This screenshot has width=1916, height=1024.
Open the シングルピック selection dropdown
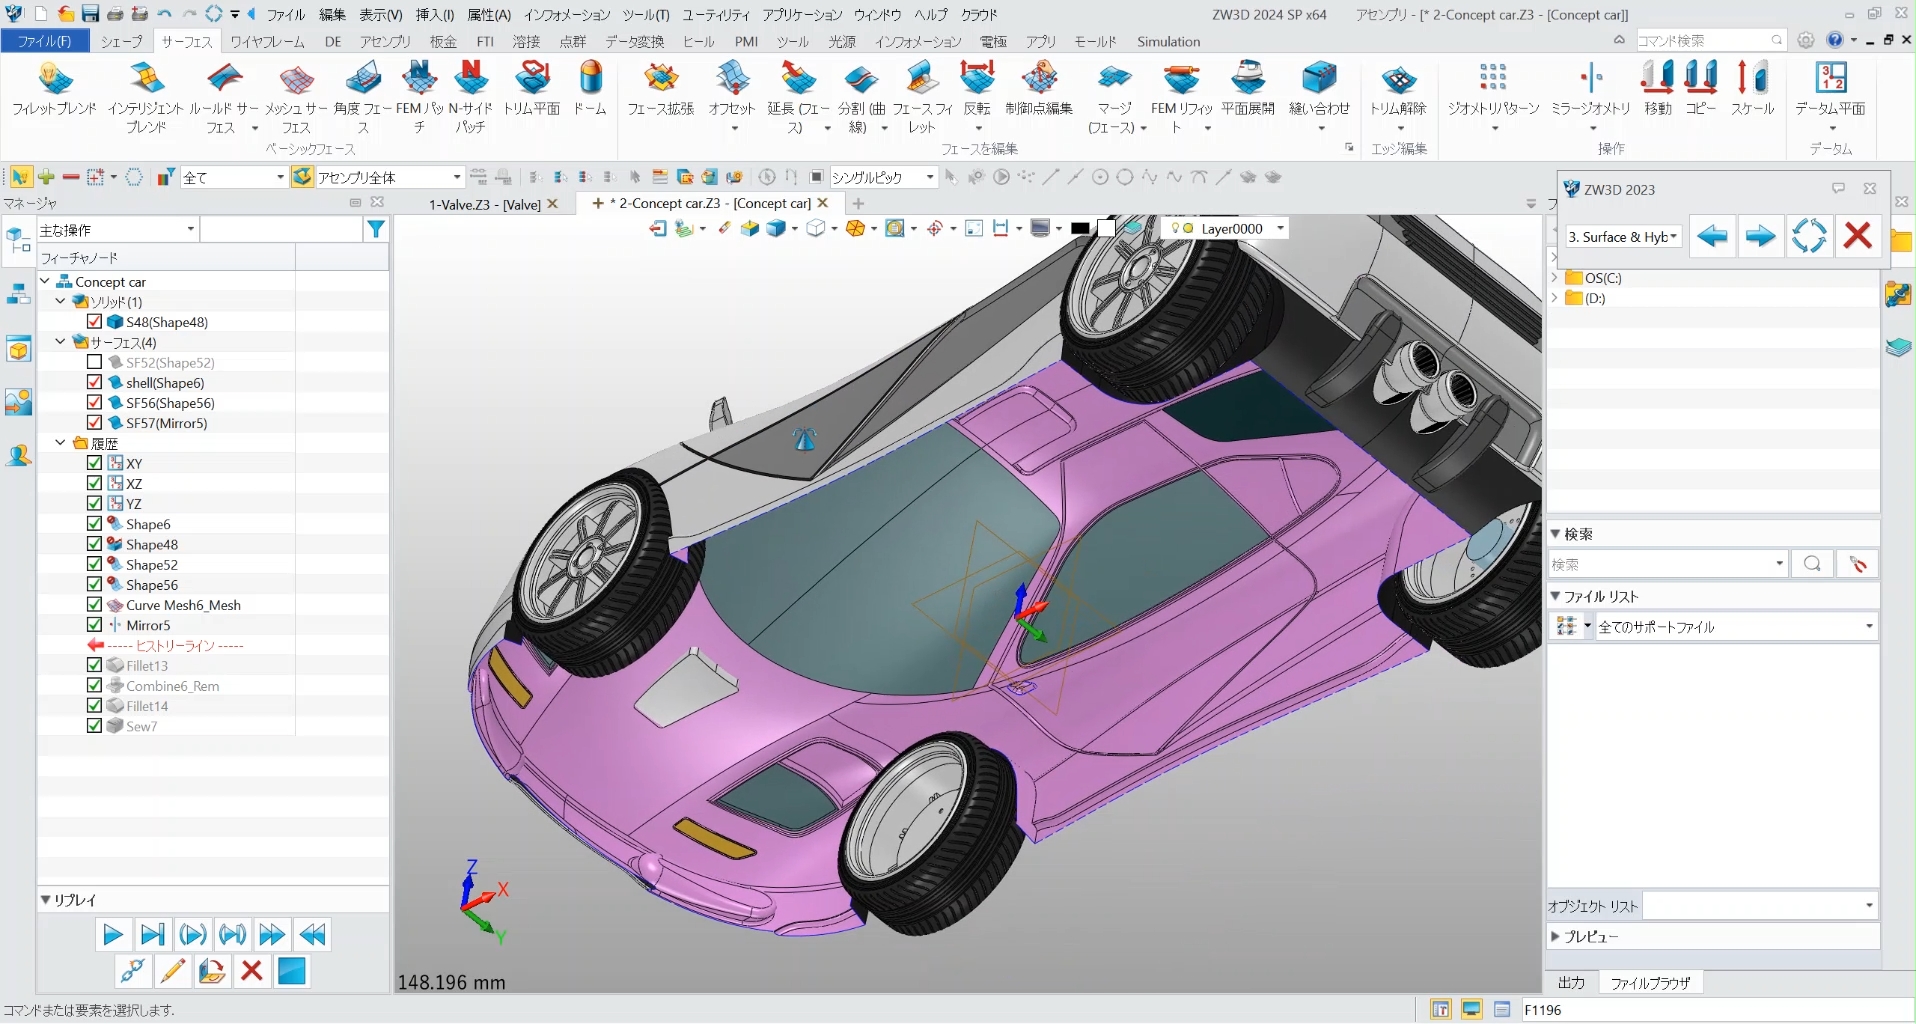click(883, 177)
